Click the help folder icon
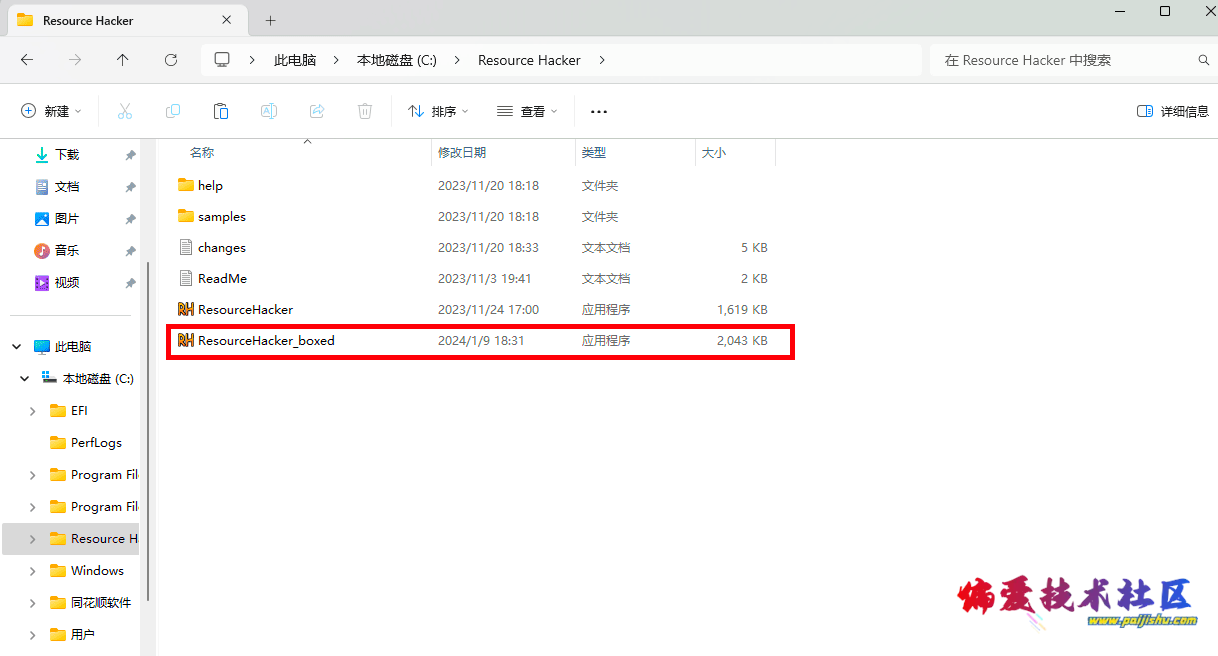The height and width of the screenshot is (656, 1218). click(185, 185)
